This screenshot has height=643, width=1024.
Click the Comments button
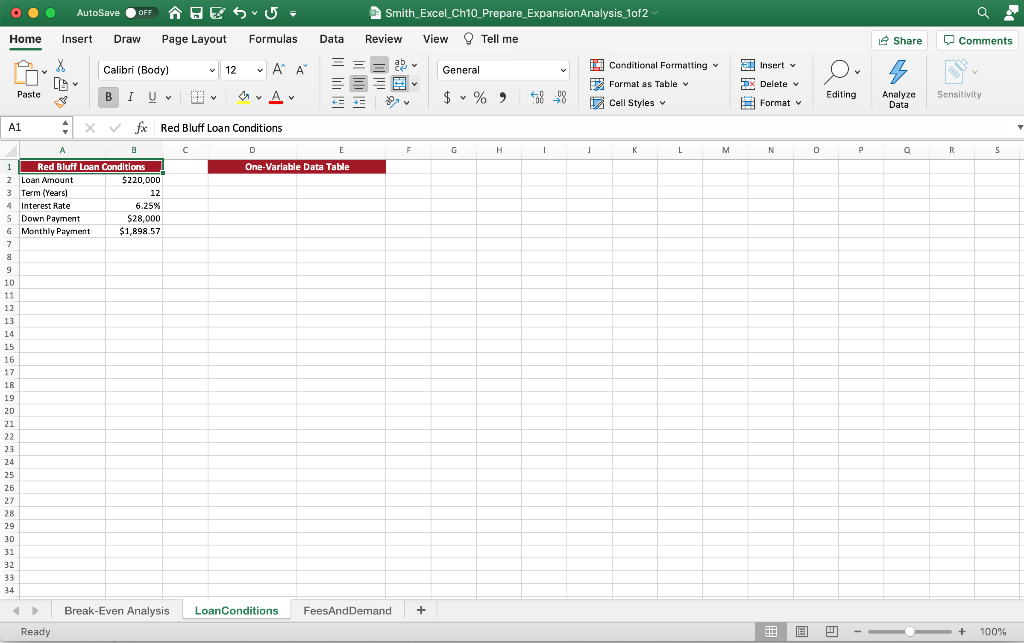(977, 40)
